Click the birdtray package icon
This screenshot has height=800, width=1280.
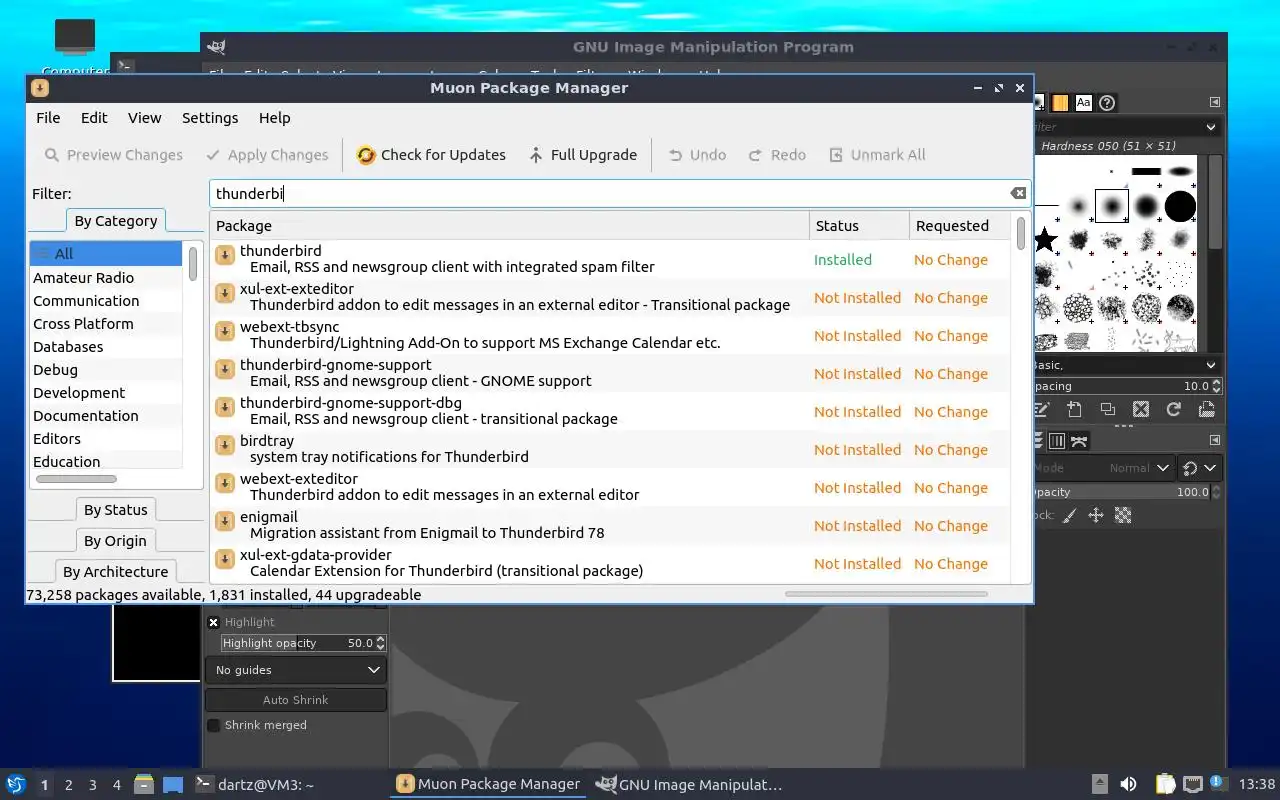[x=225, y=446]
